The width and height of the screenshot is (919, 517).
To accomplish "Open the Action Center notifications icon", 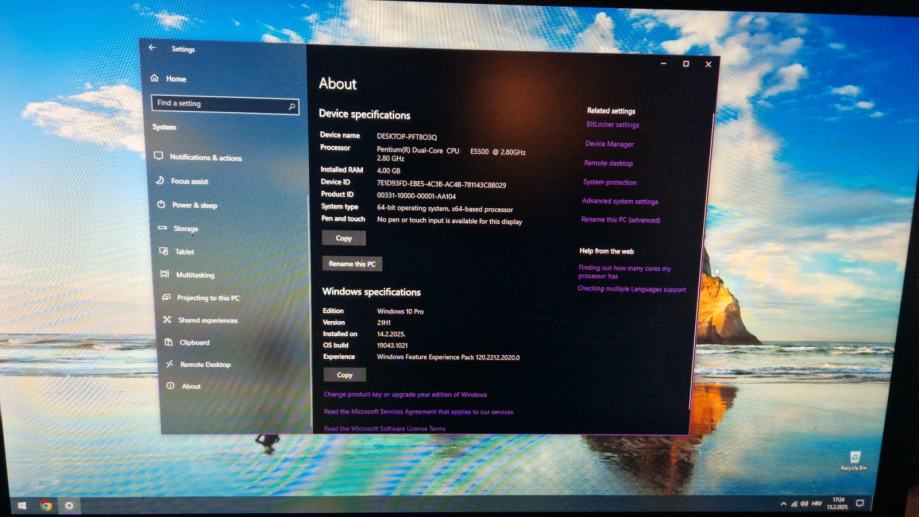I will pos(860,503).
